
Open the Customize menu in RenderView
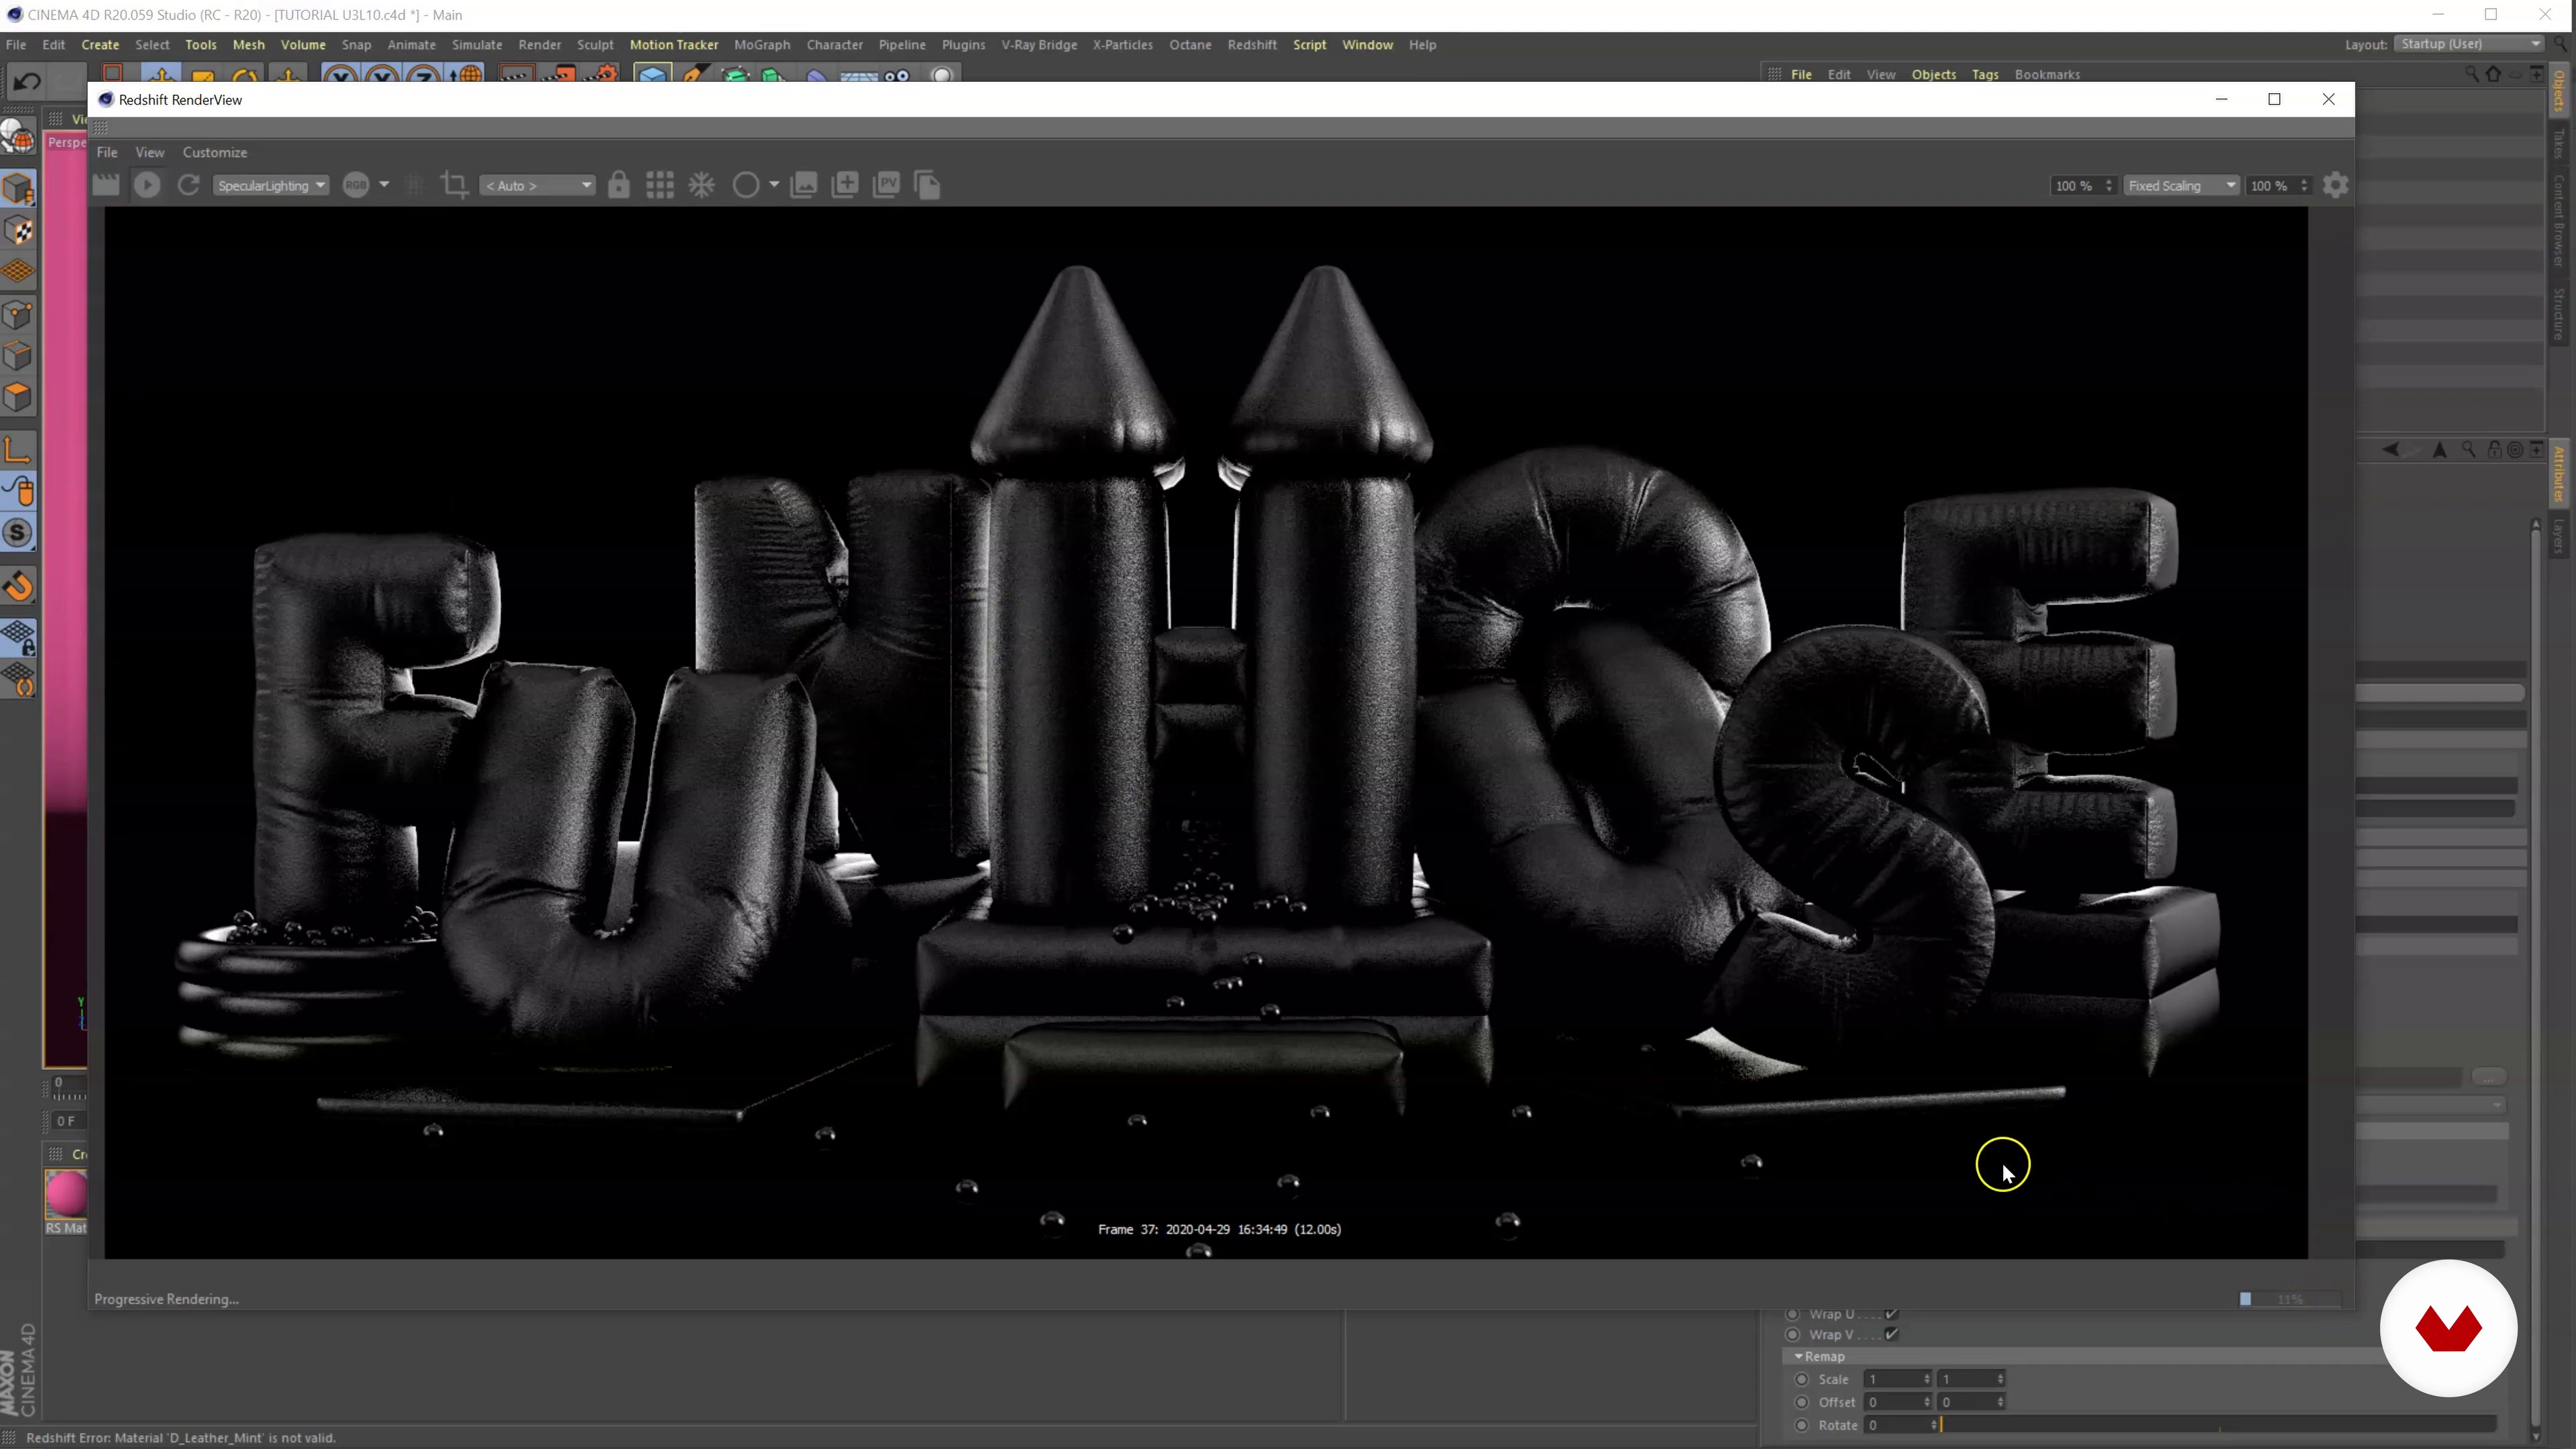pyautogui.click(x=214, y=152)
